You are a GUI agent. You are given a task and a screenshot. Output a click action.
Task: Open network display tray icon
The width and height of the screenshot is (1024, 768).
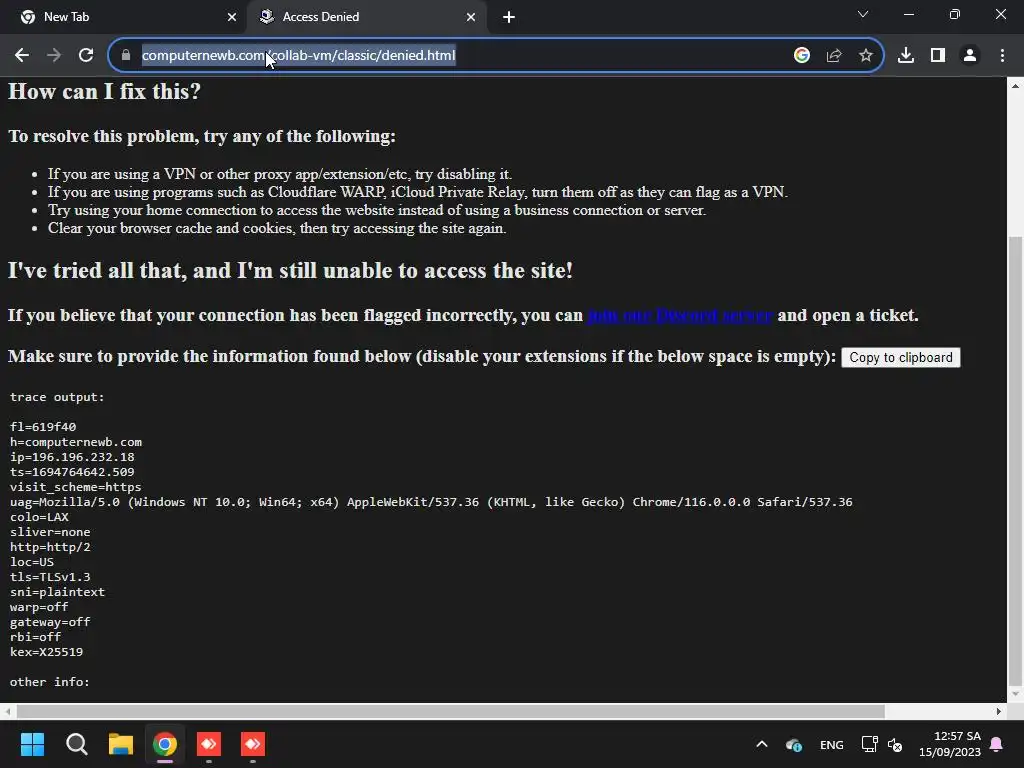tap(869, 744)
